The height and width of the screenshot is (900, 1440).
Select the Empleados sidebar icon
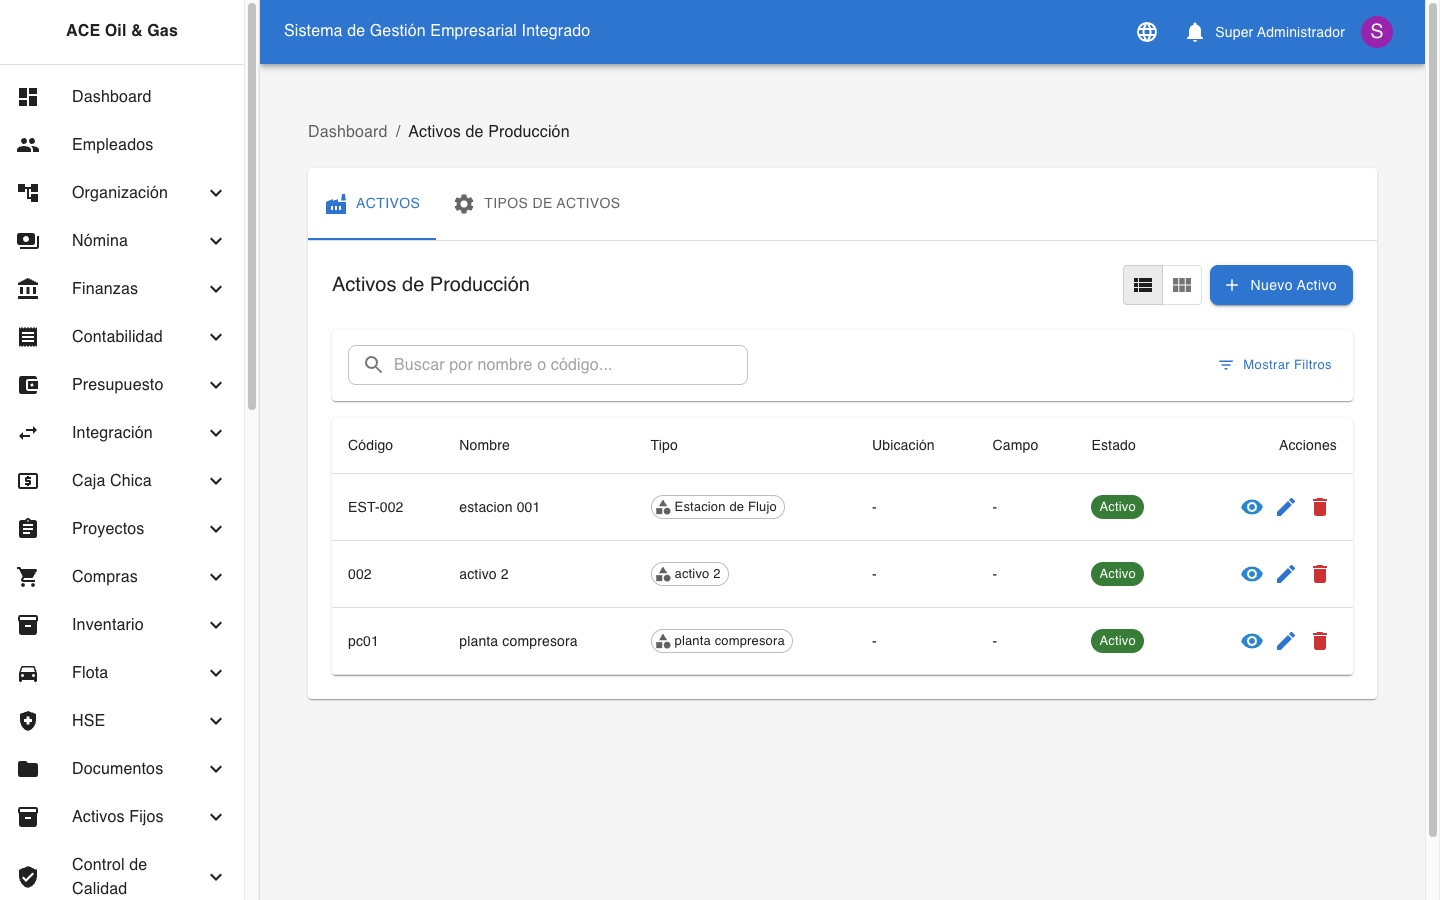(x=28, y=144)
